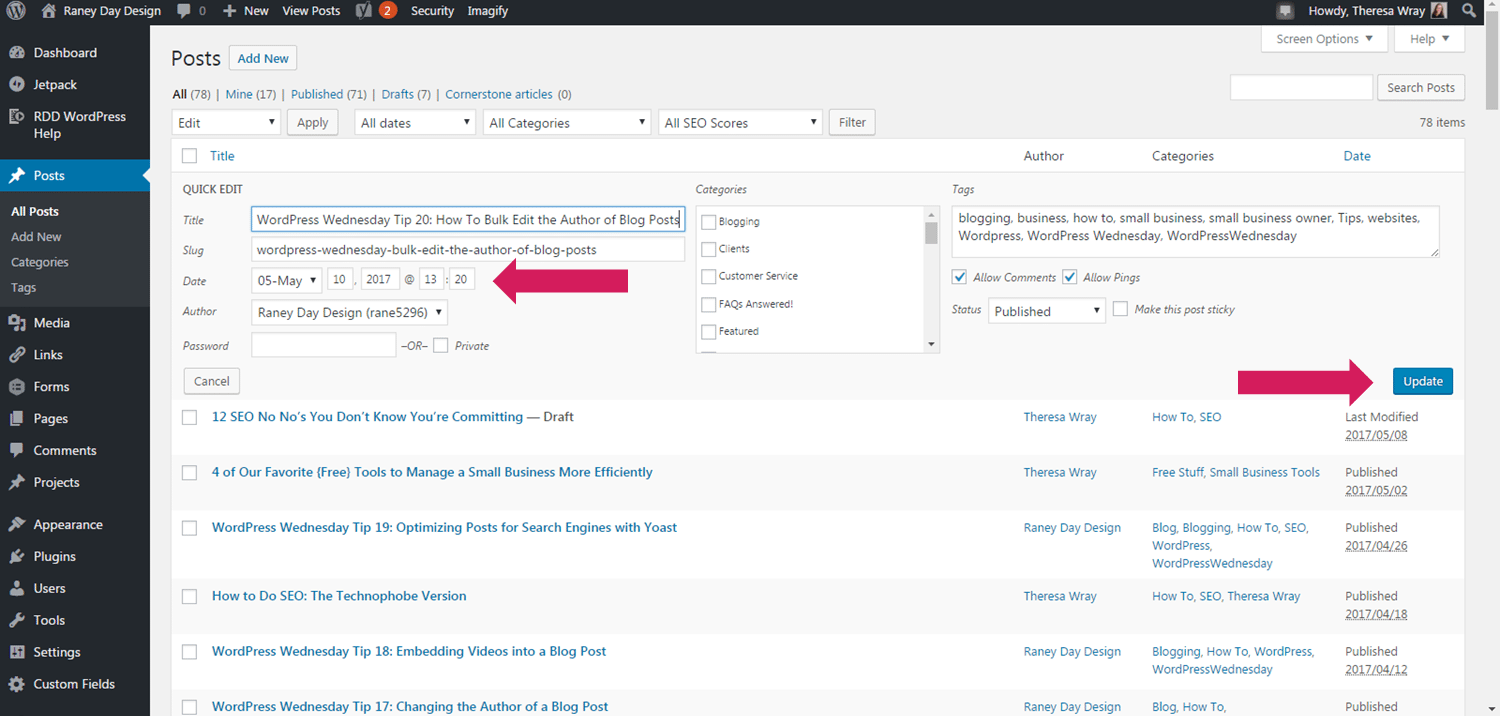Open the All SEO Scores dropdown
This screenshot has width=1500, height=716.
(740, 122)
